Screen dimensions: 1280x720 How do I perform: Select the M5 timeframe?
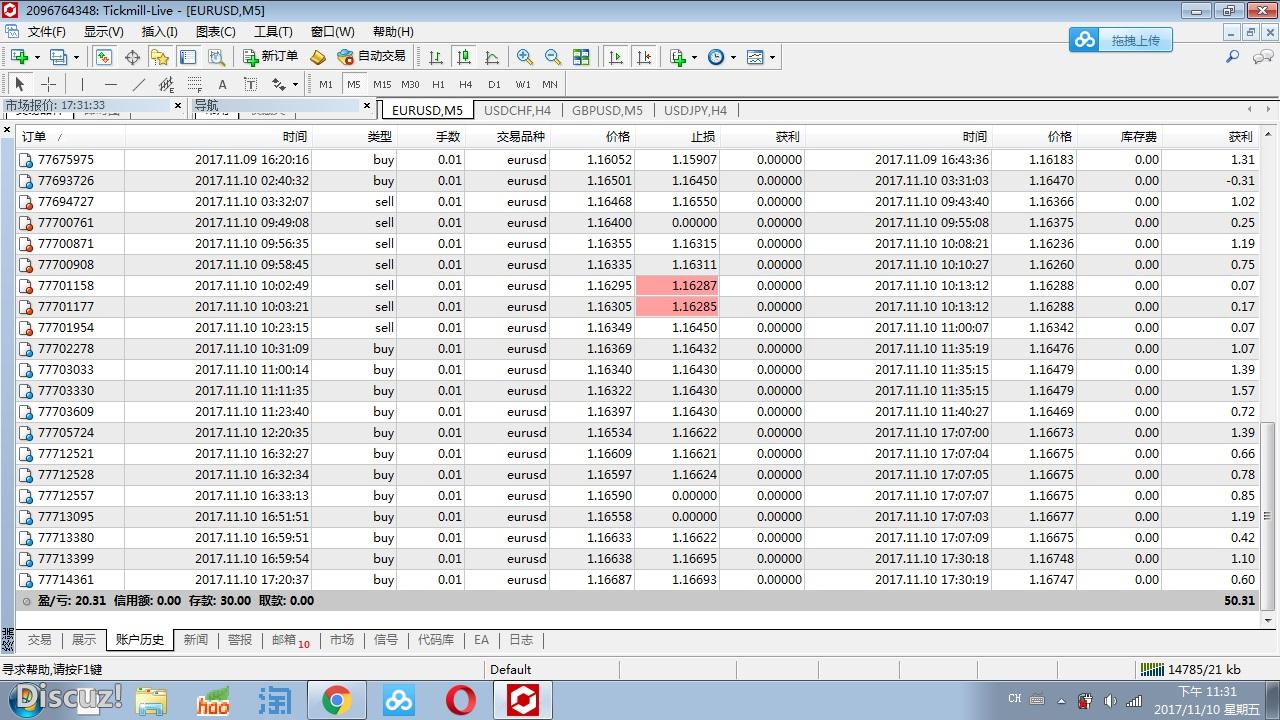pyautogui.click(x=354, y=84)
